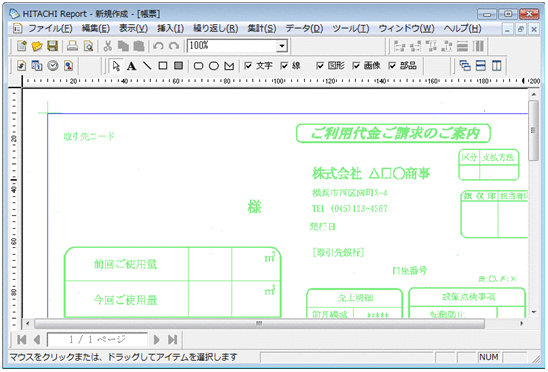Toggle the 図形 checkbox
The height and width of the screenshot is (372, 548).
320,66
